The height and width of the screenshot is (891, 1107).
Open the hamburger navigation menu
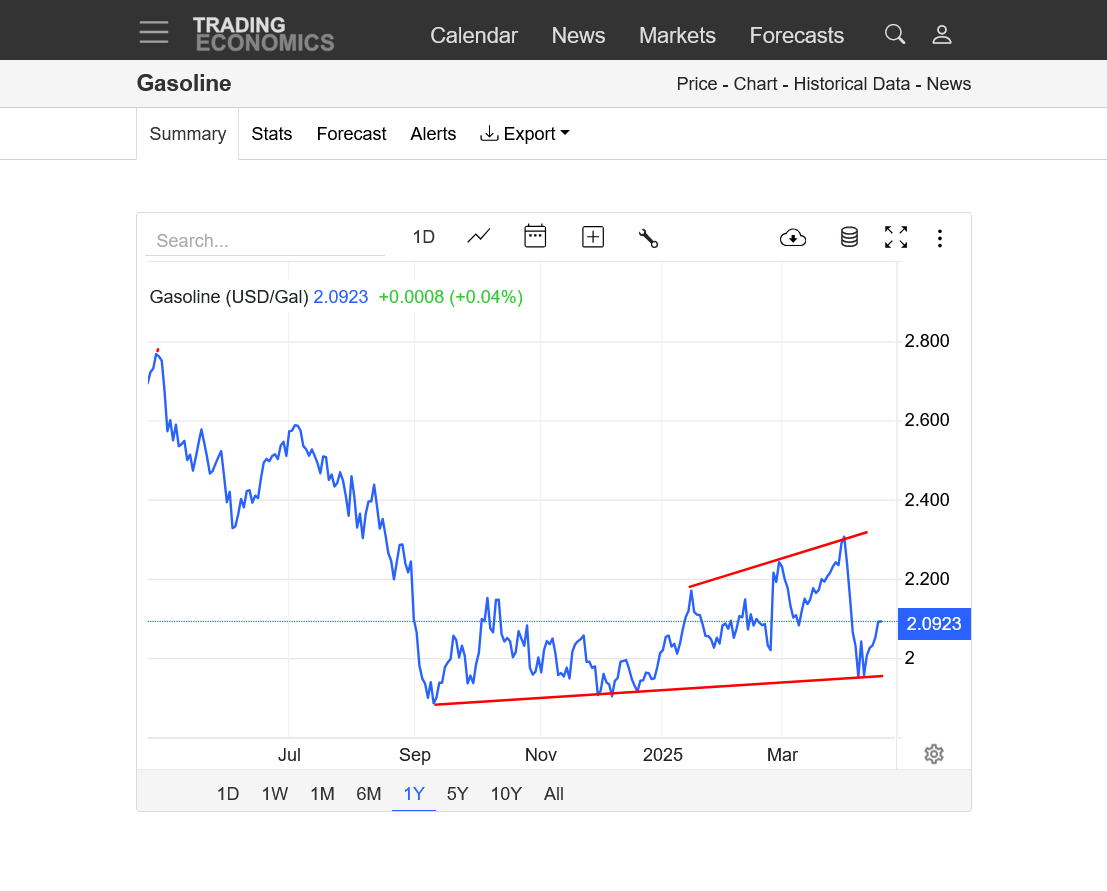click(x=154, y=33)
